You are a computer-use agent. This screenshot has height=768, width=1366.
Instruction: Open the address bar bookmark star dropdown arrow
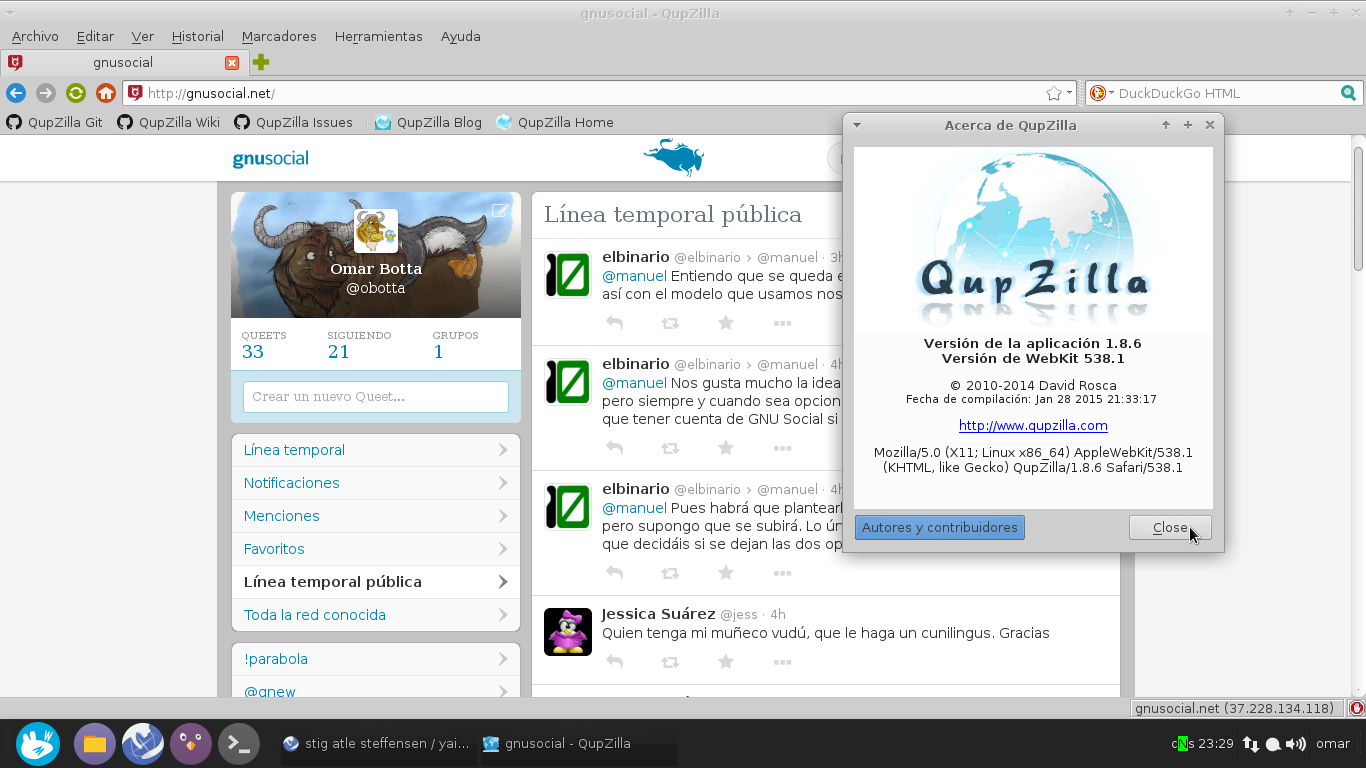pos(1069,93)
